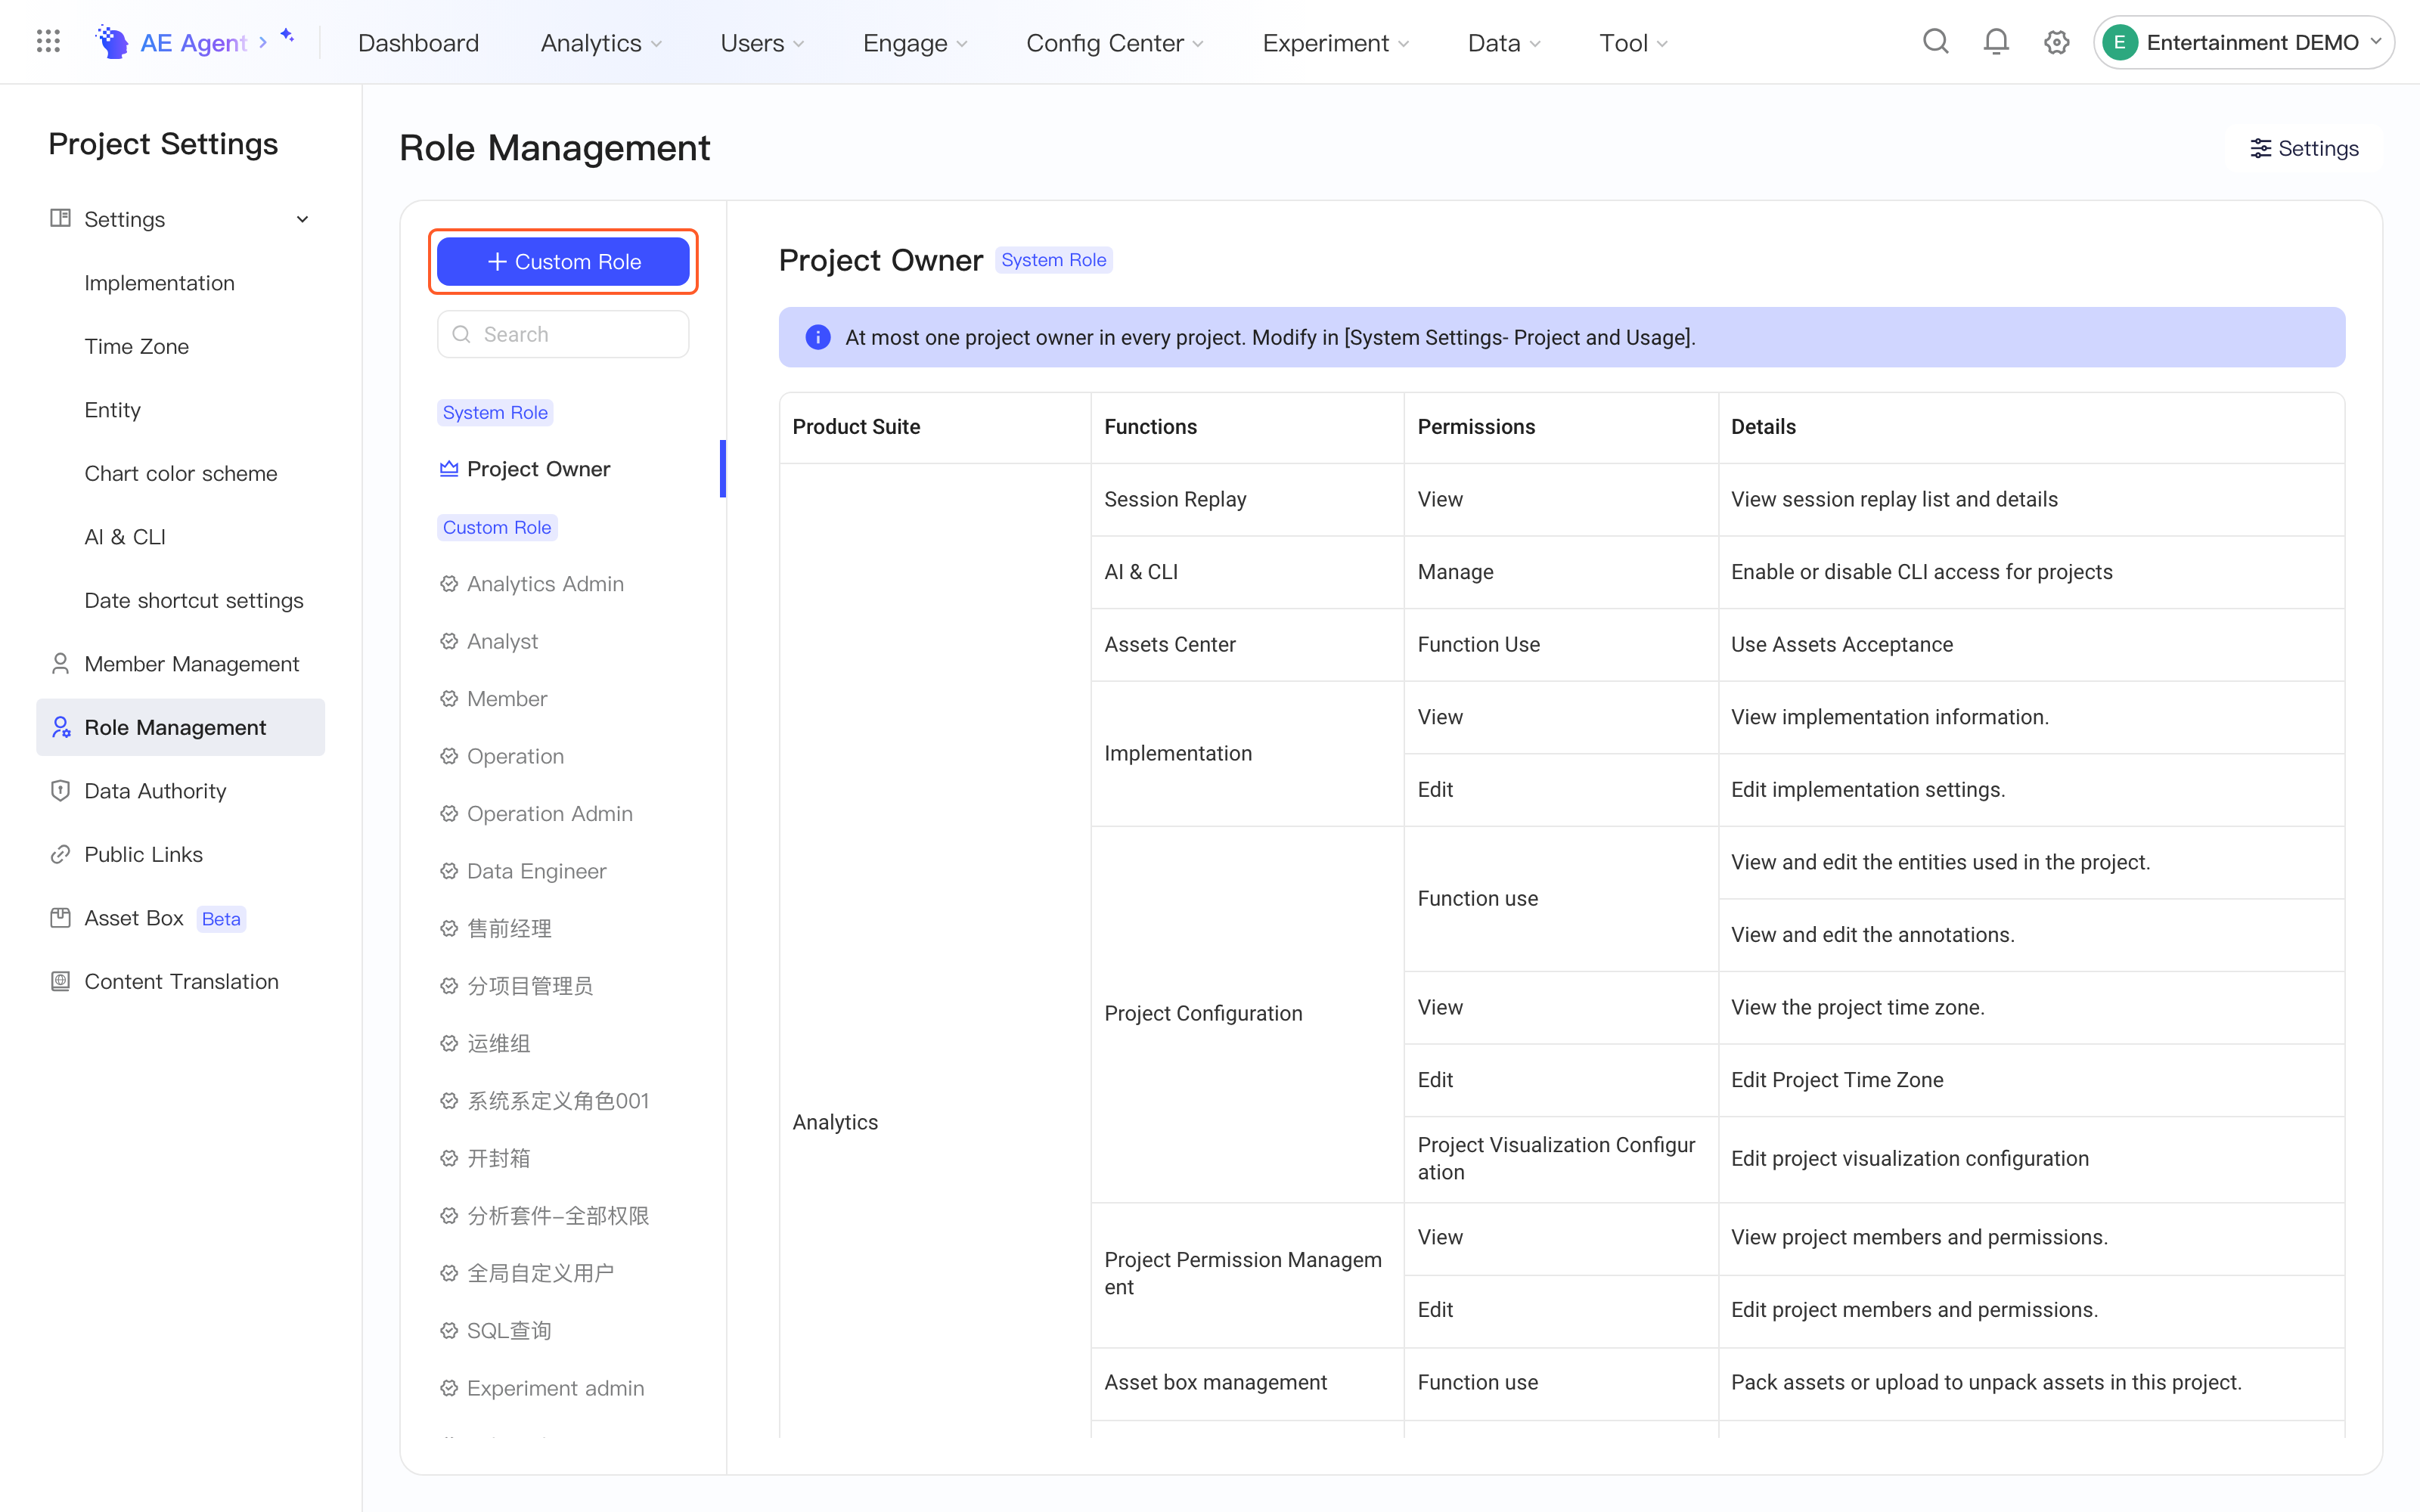Open Time Zone settings
This screenshot has width=2420, height=1512.
pos(136,346)
